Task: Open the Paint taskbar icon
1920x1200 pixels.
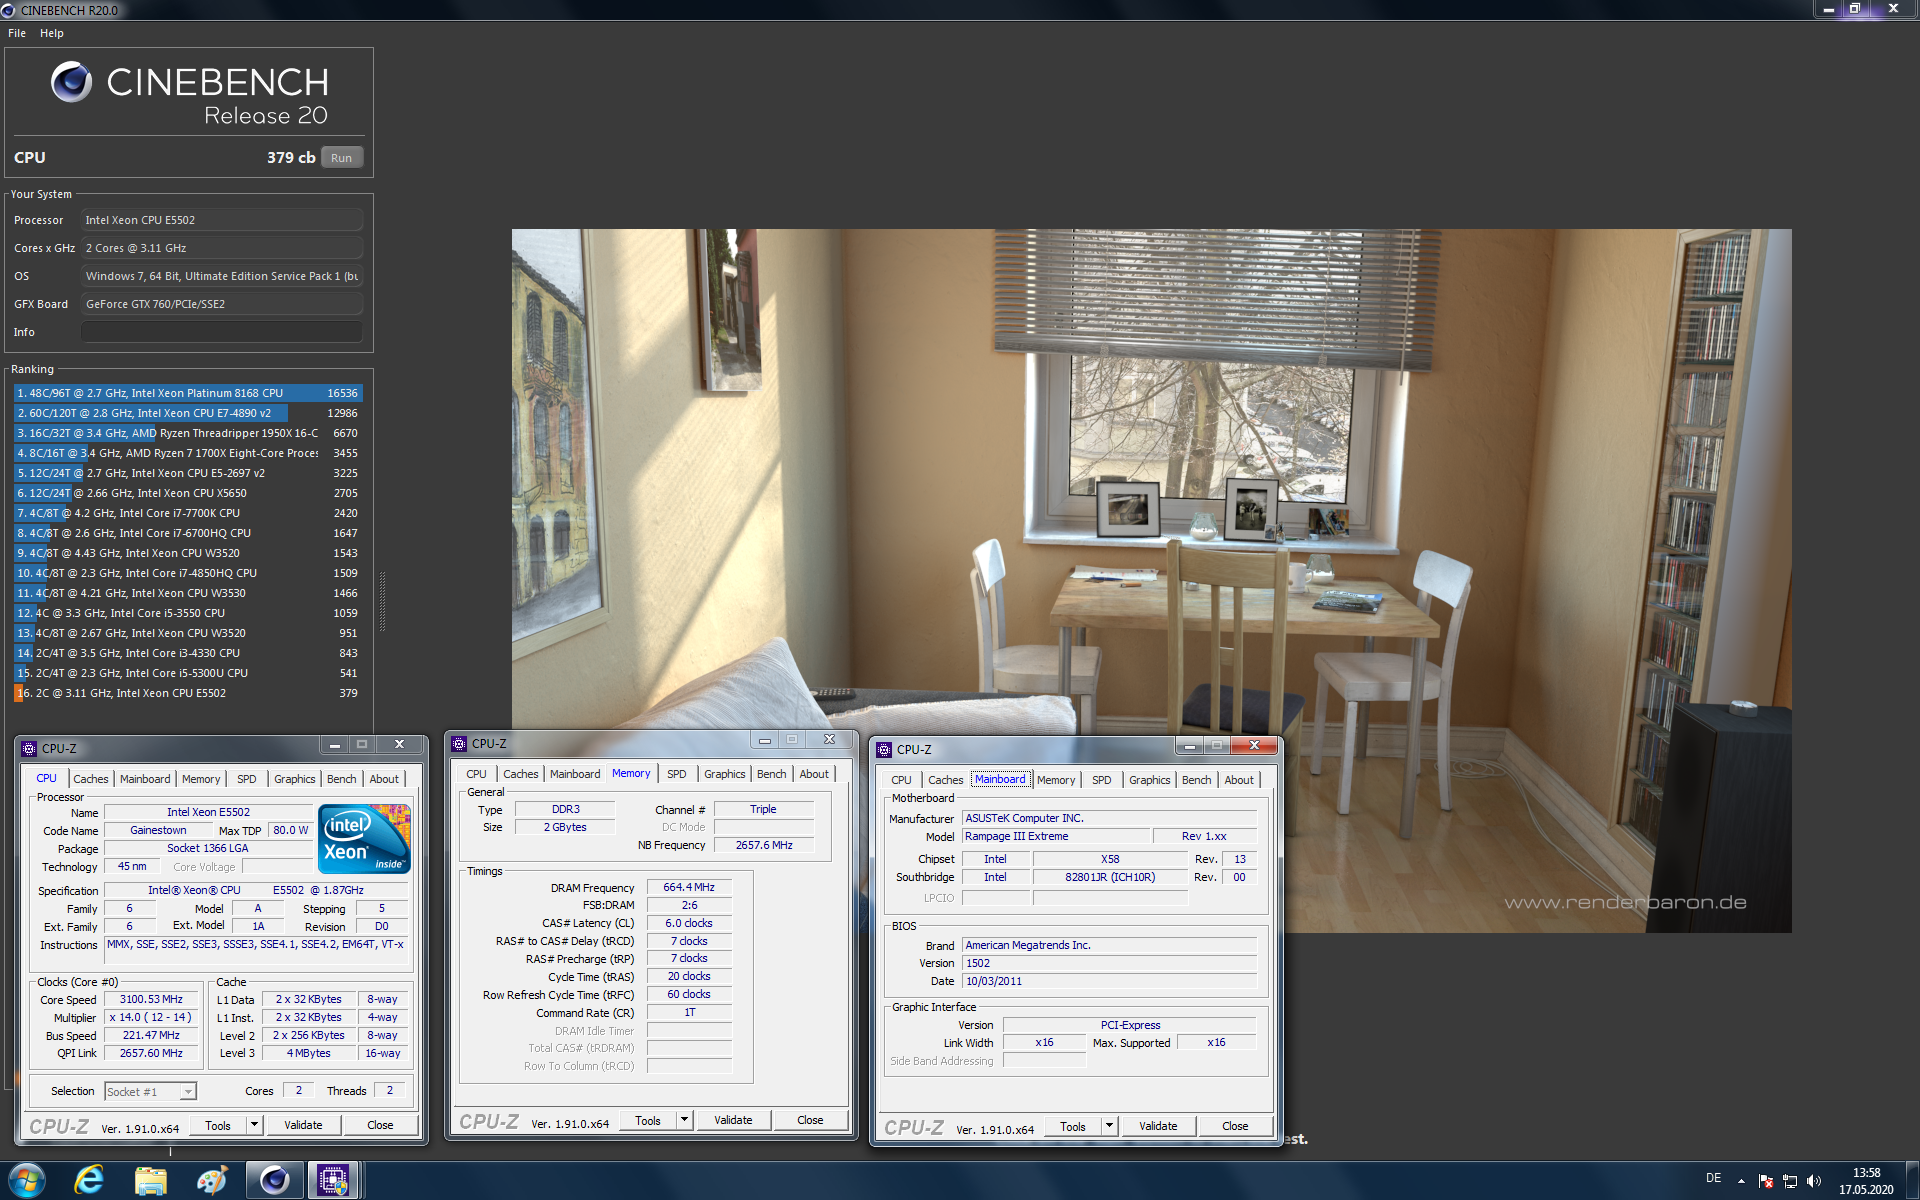Action: click(x=212, y=1180)
